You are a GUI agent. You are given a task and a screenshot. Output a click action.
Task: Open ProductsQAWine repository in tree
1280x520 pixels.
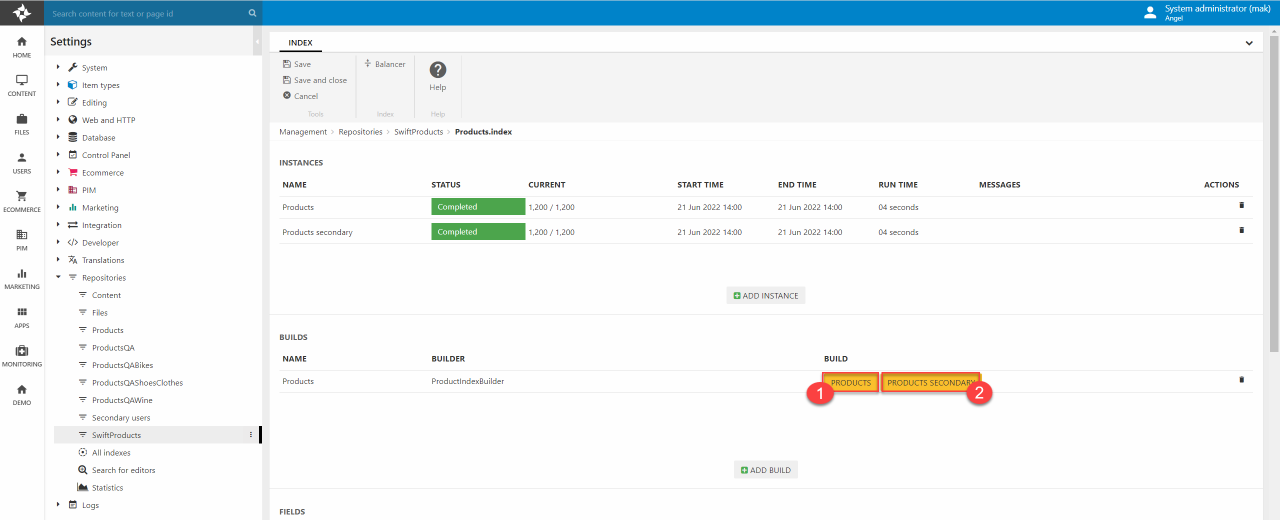122,400
